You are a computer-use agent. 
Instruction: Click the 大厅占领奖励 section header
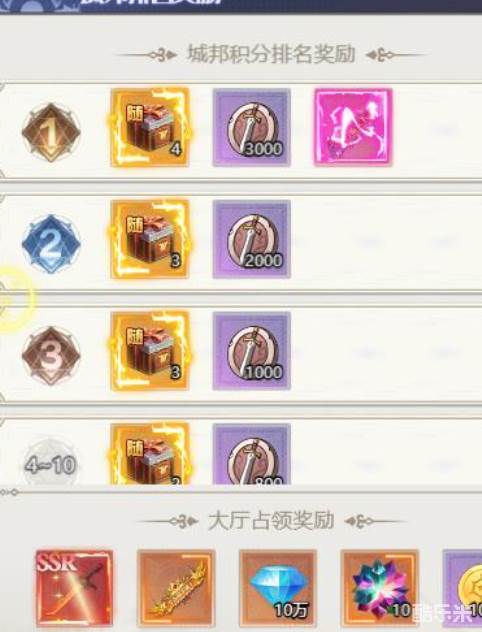point(271,520)
